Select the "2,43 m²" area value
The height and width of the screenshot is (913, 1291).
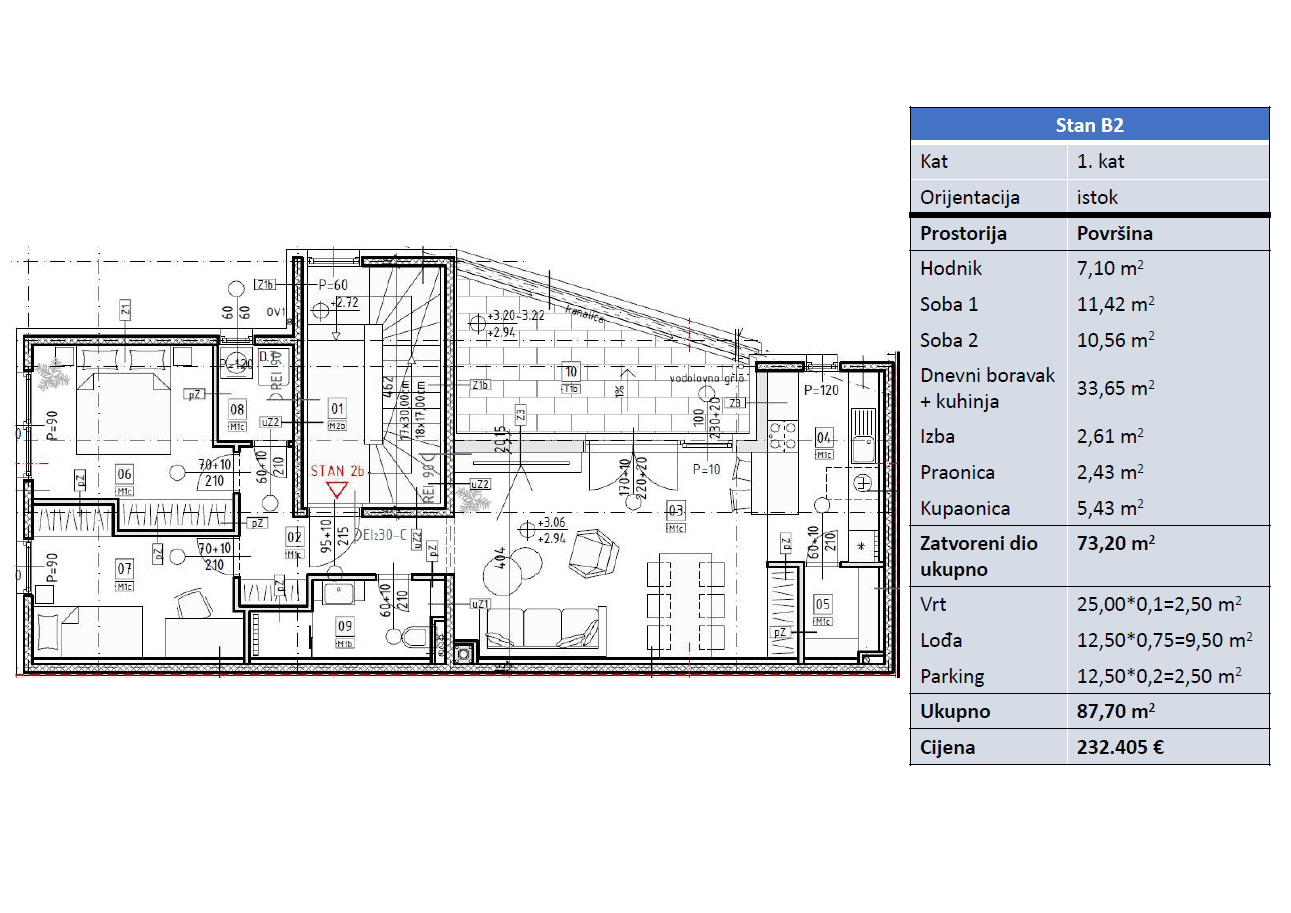click(1111, 472)
